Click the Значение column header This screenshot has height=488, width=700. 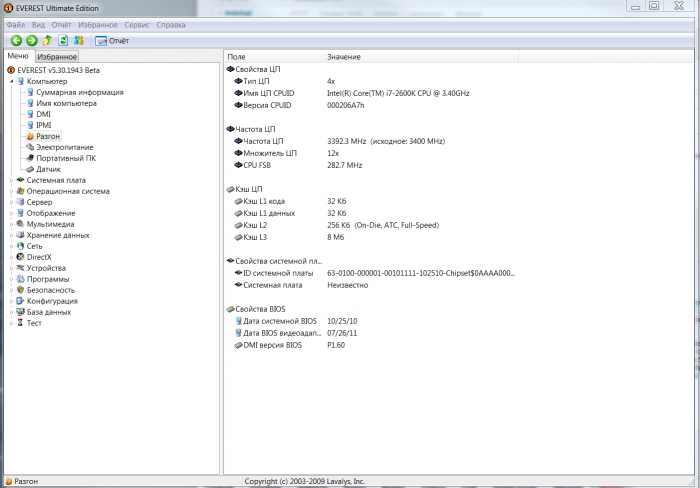click(421, 57)
